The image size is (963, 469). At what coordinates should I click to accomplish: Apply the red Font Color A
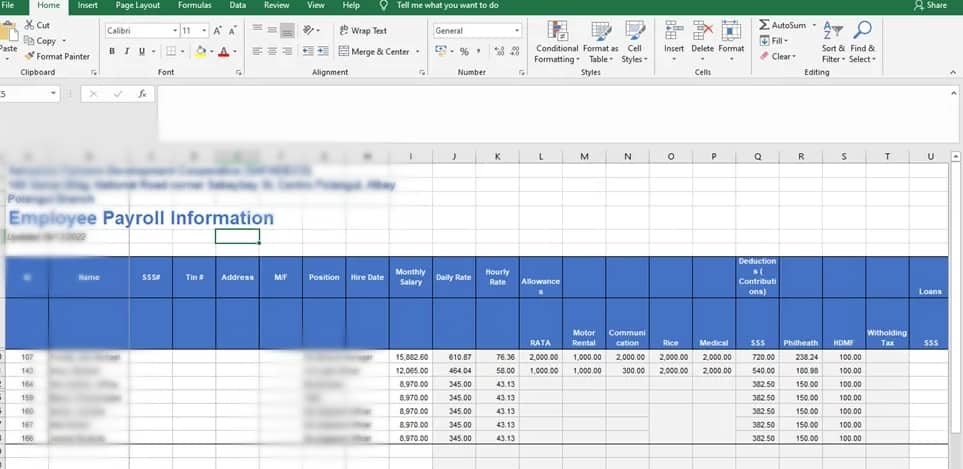pos(223,52)
